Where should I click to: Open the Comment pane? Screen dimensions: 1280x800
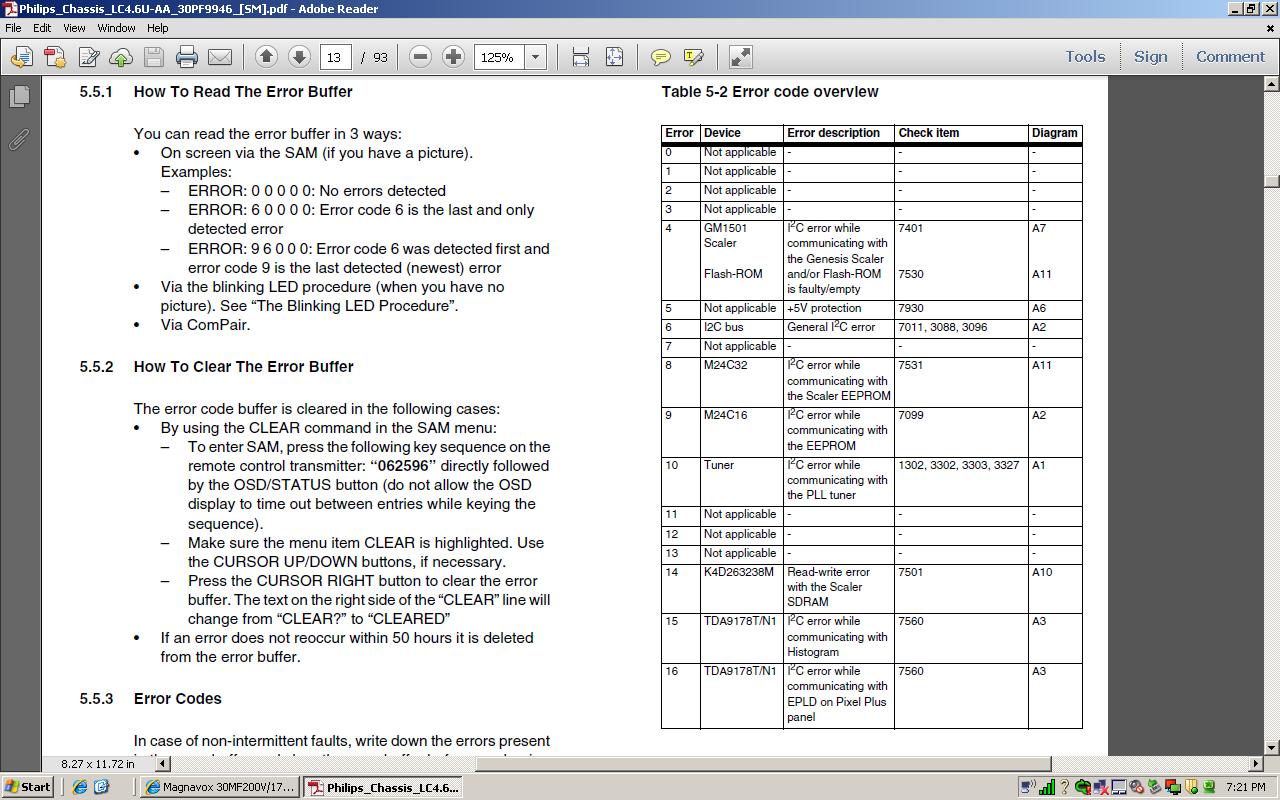[1230, 57]
